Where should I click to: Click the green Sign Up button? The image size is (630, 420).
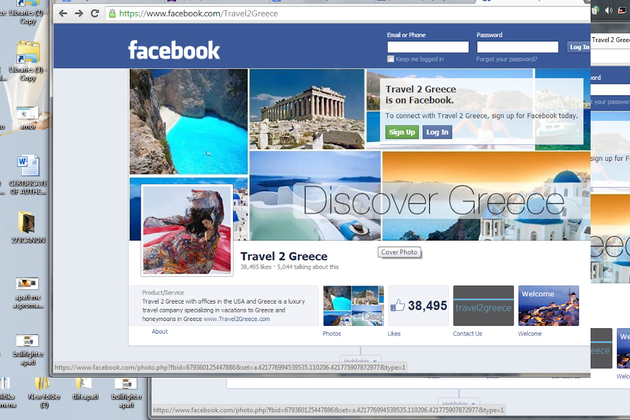coord(402,132)
